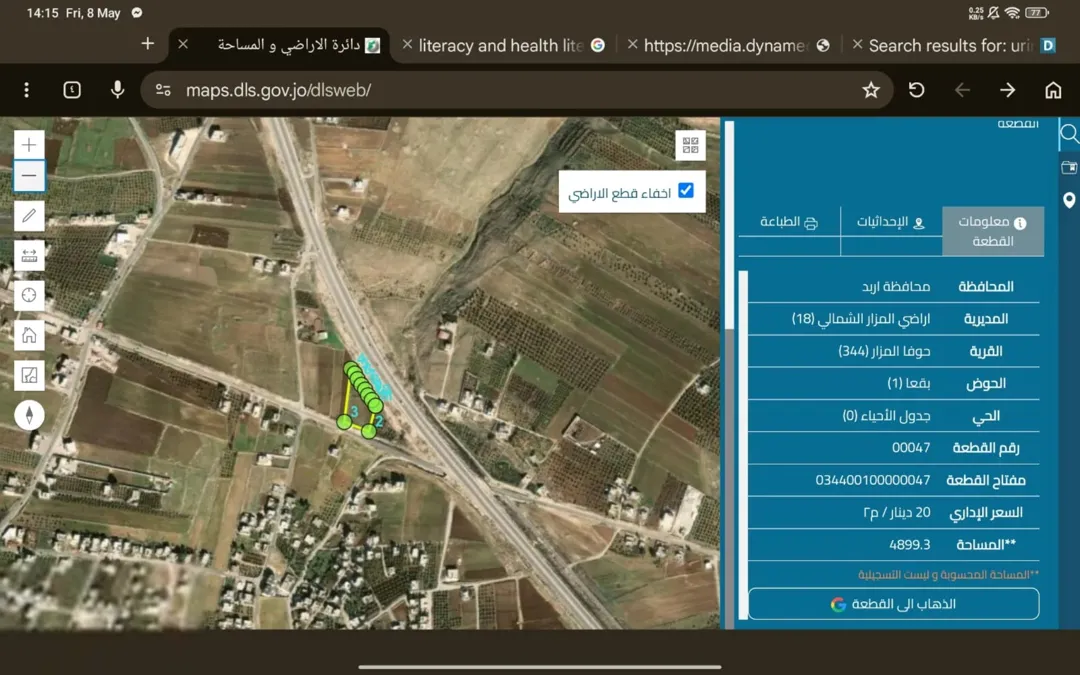1080x675 pixels.
Task: Switch to the الإحداثيات tab
Action: 891,222
